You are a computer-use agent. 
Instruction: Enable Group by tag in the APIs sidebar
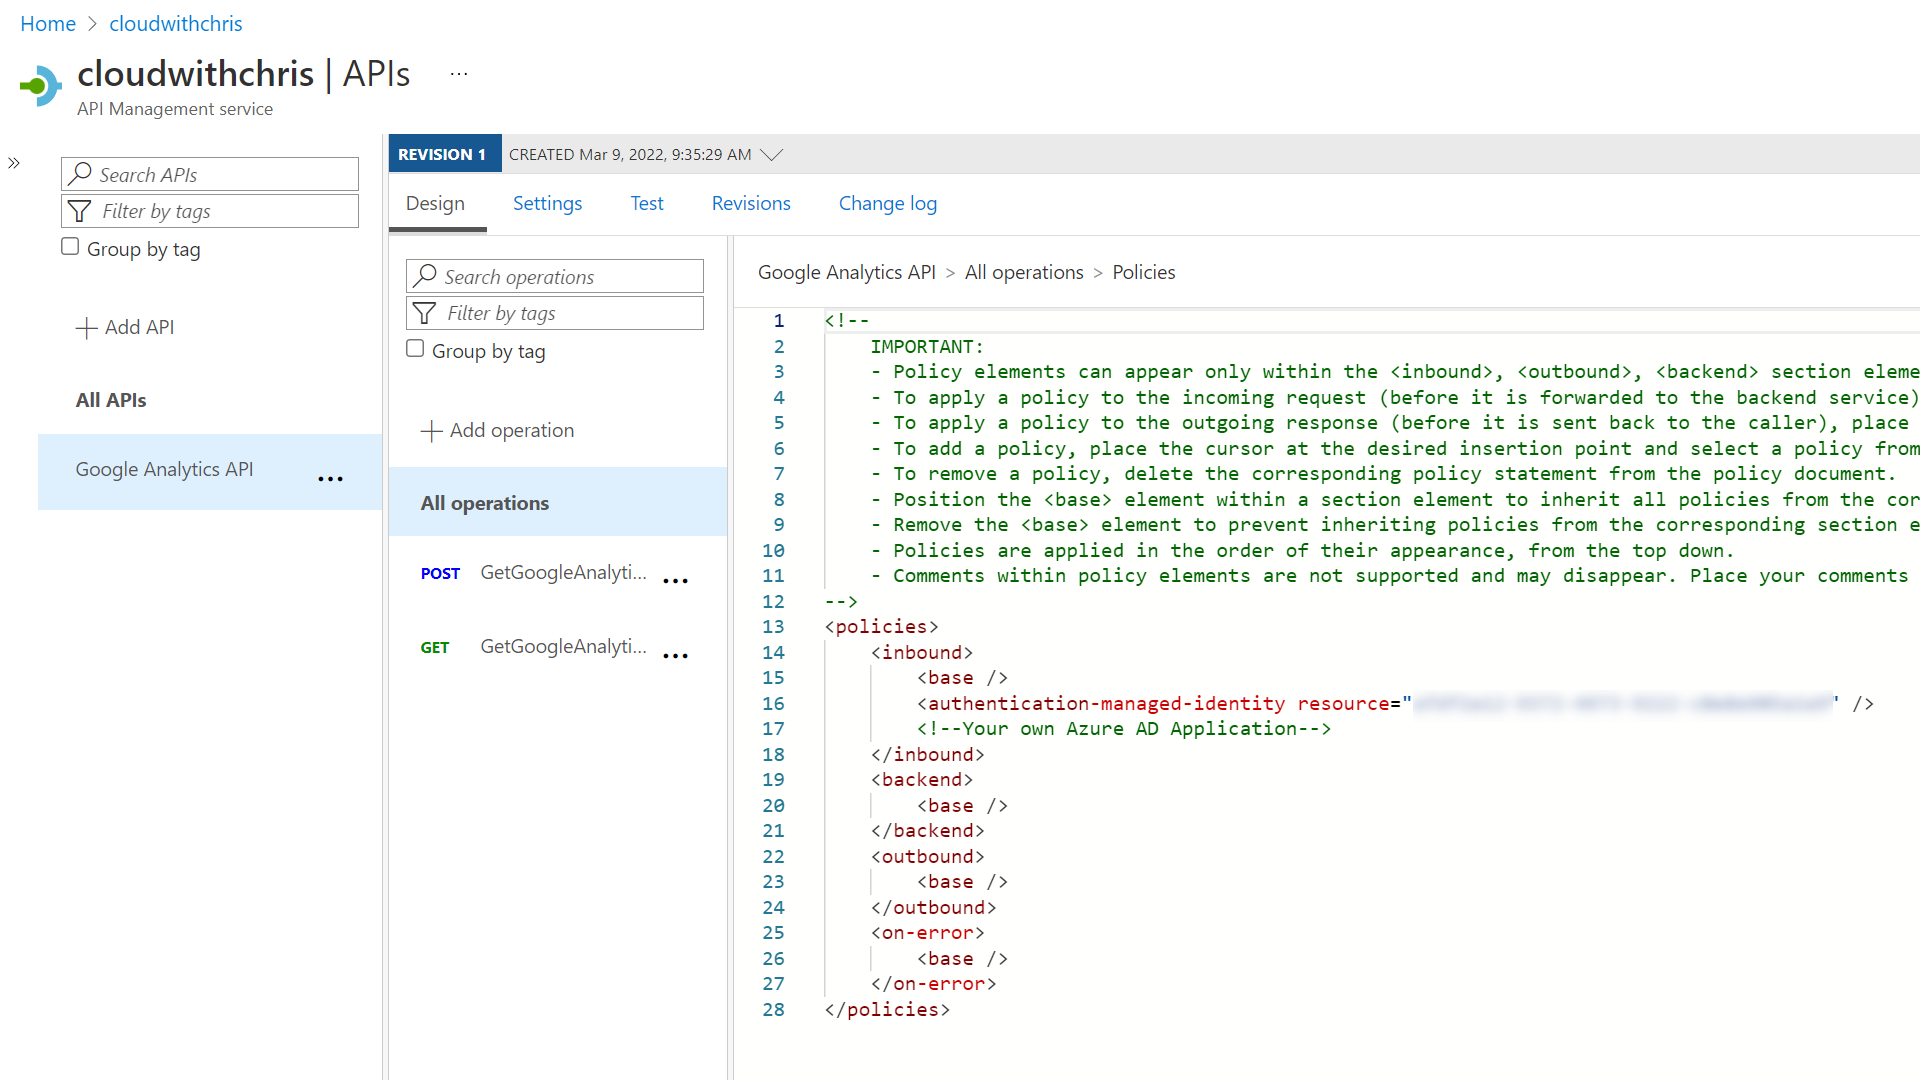[x=69, y=245]
